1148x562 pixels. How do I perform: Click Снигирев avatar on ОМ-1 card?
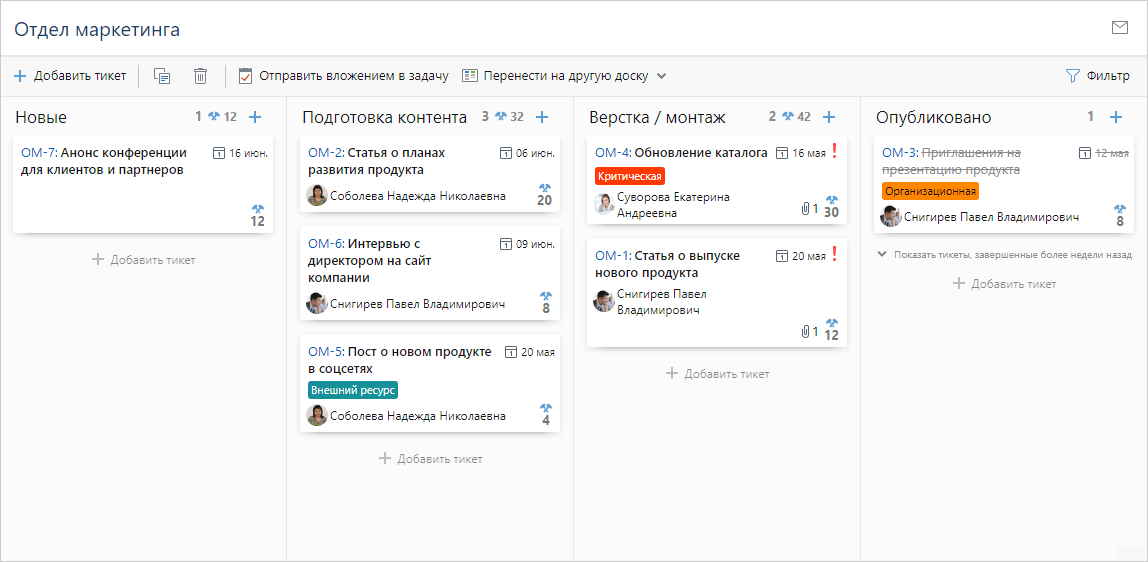coord(604,301)
